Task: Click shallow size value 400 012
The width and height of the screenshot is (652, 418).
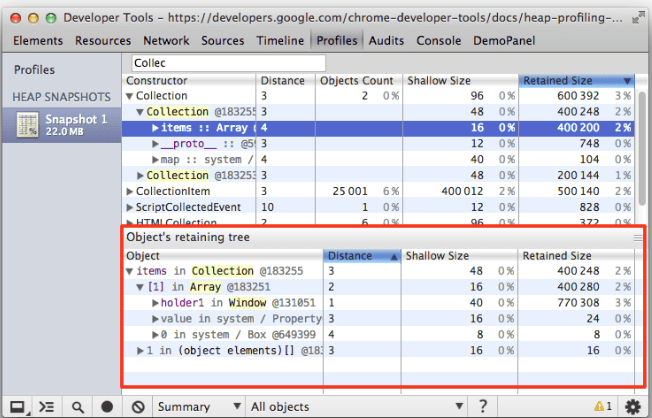Action: [x=462, y=191]
